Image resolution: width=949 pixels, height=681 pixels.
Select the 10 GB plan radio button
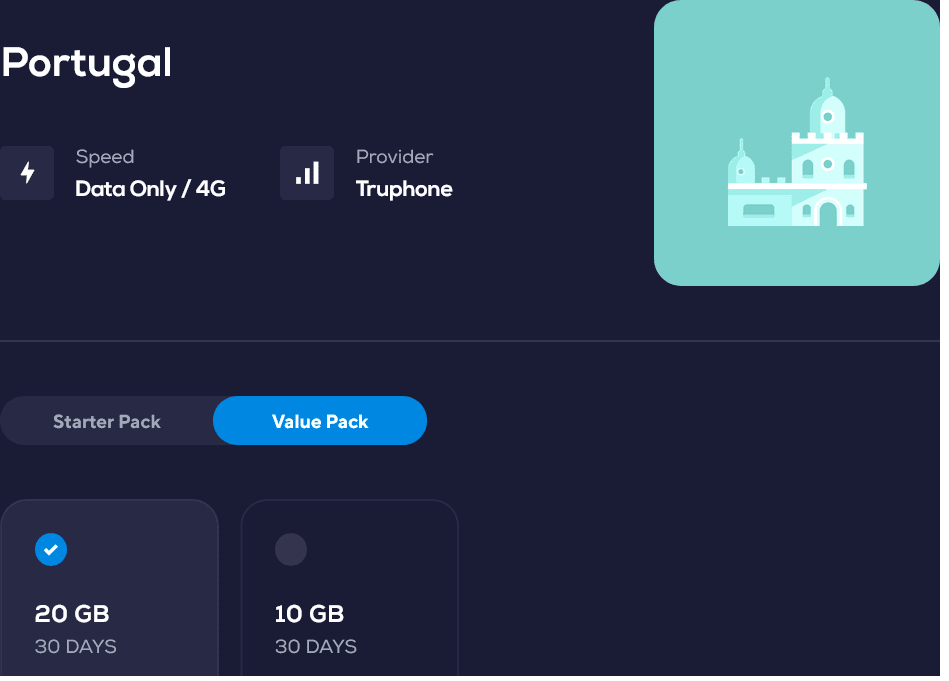point(291,549)
